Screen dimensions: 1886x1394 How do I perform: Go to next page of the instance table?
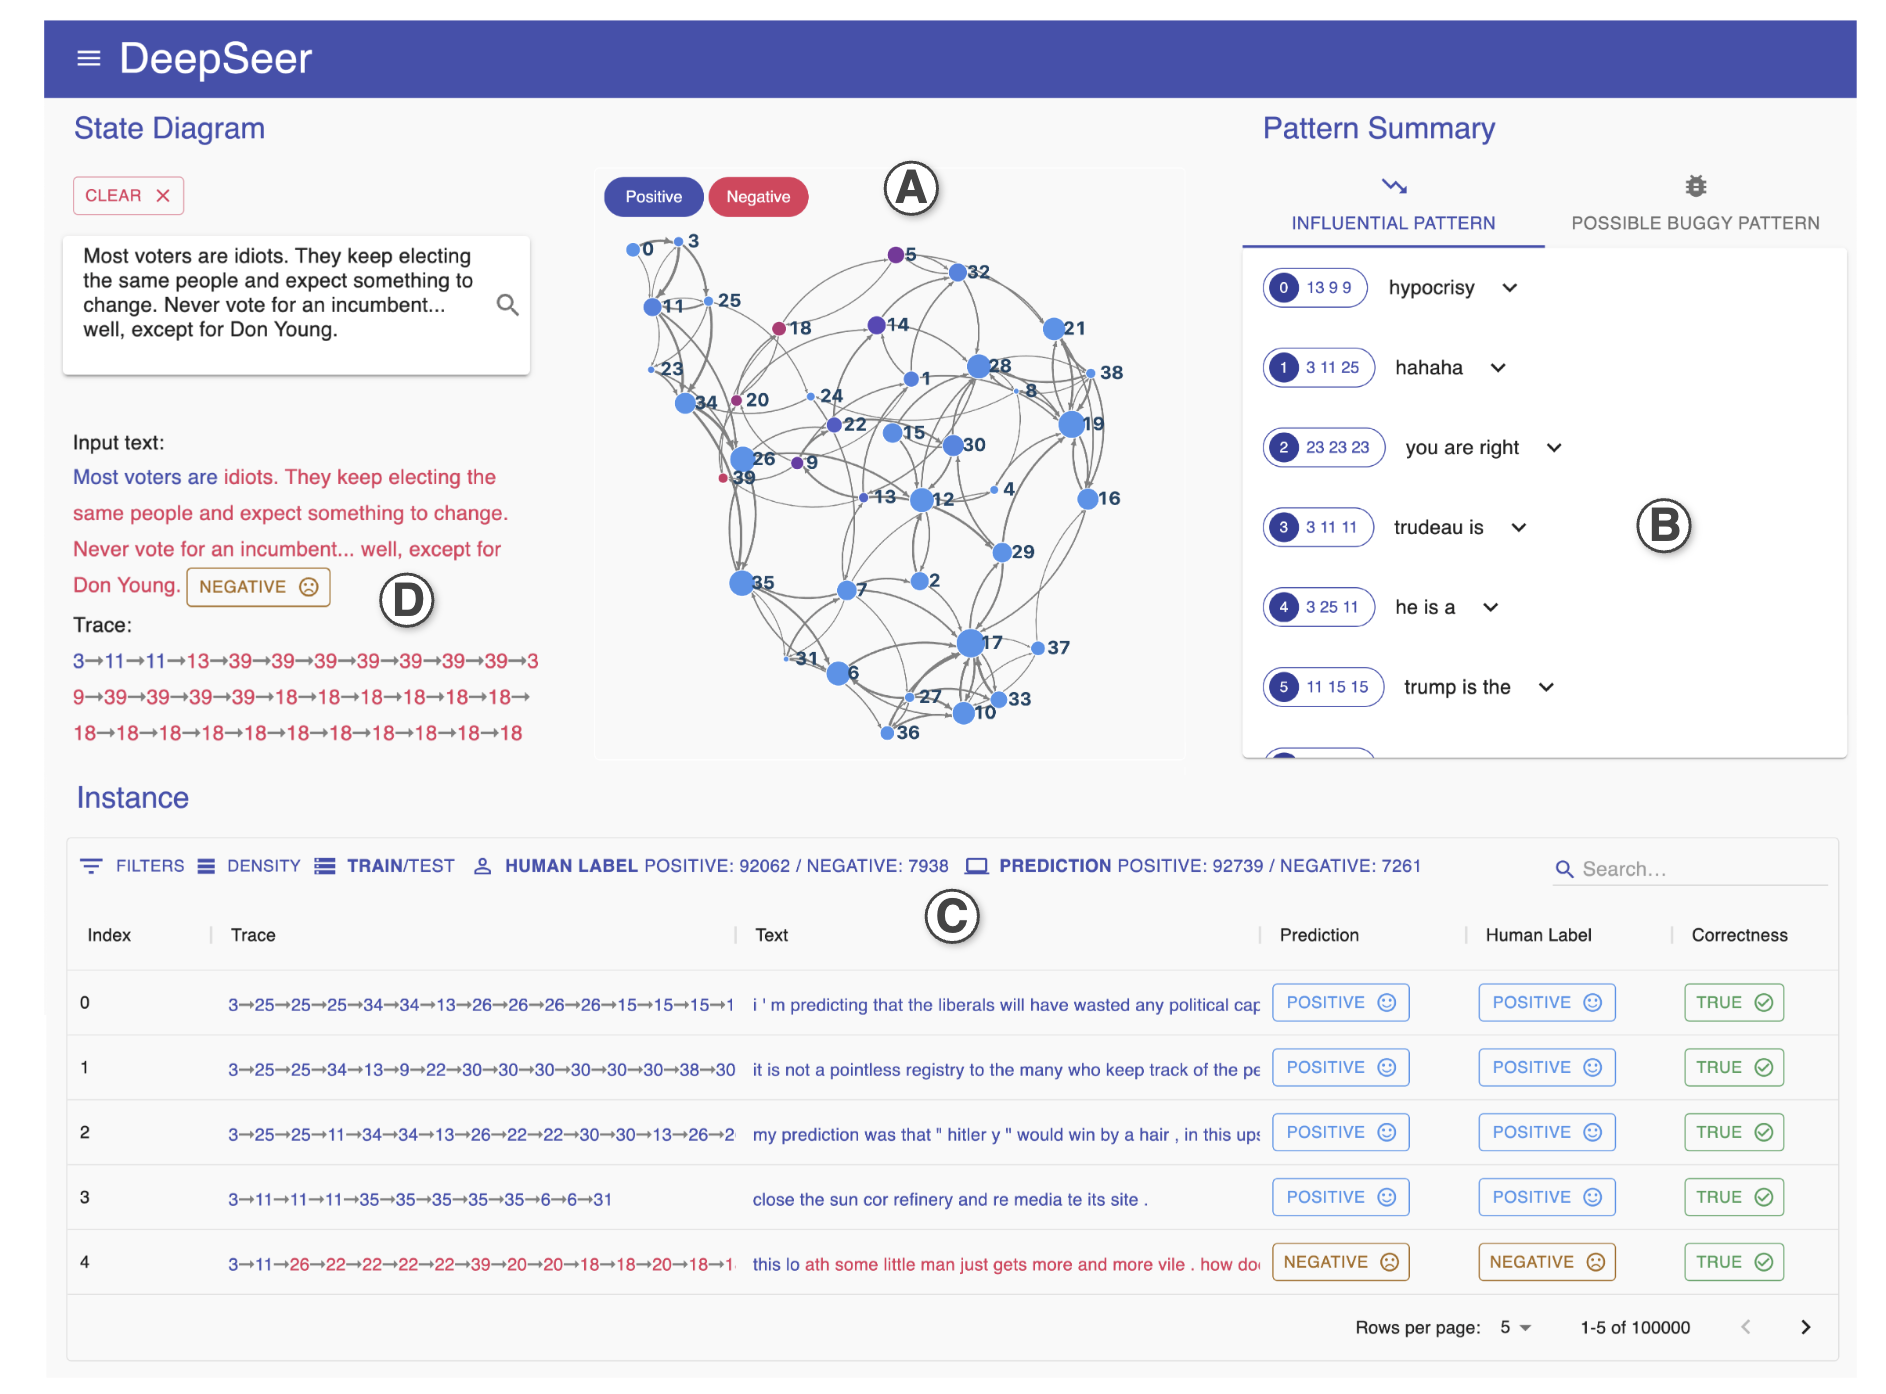pyautogui.click(x=1805, y=1327)
